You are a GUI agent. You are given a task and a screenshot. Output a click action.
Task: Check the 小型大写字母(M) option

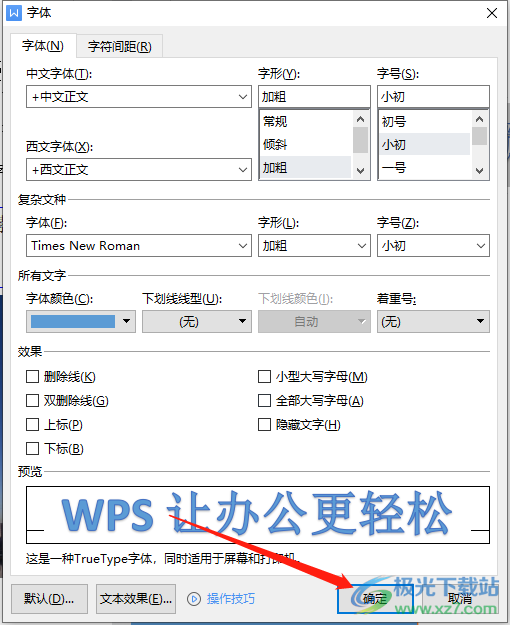[264, 377]
